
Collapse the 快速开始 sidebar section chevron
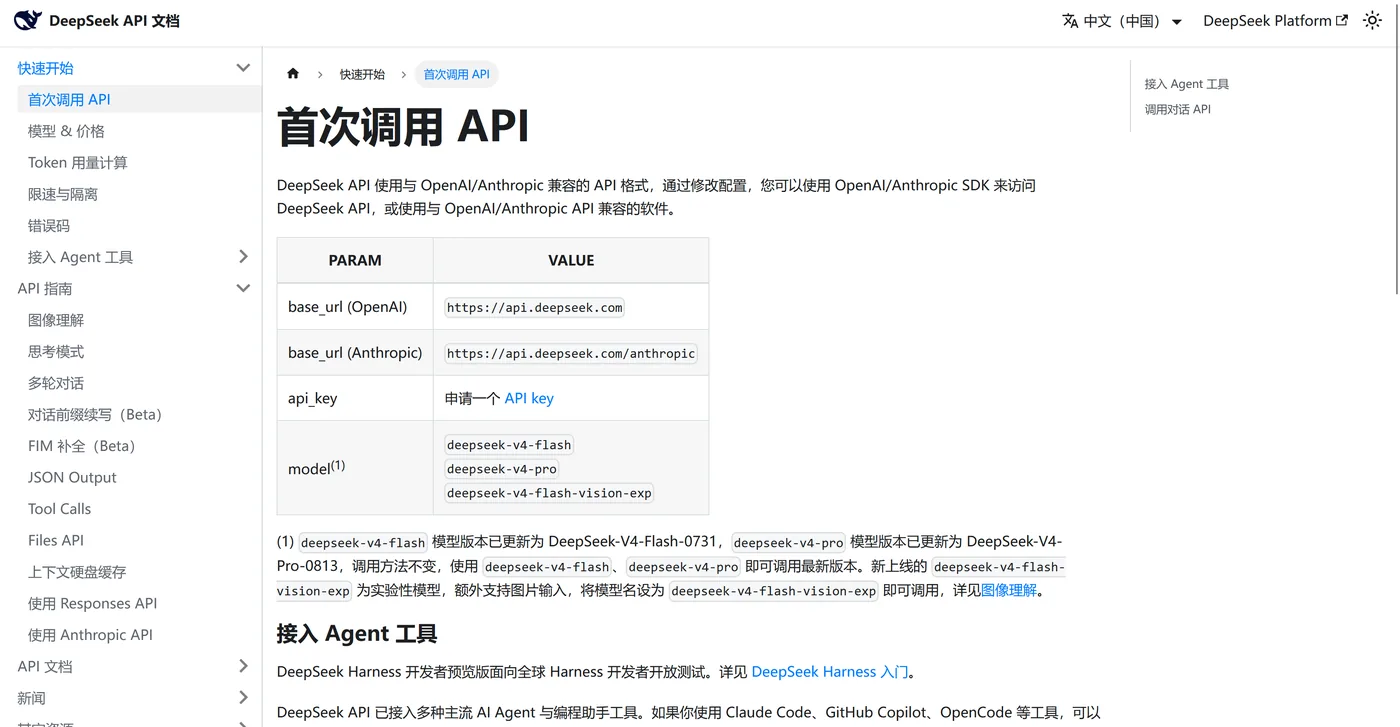(x=243, y=68)
